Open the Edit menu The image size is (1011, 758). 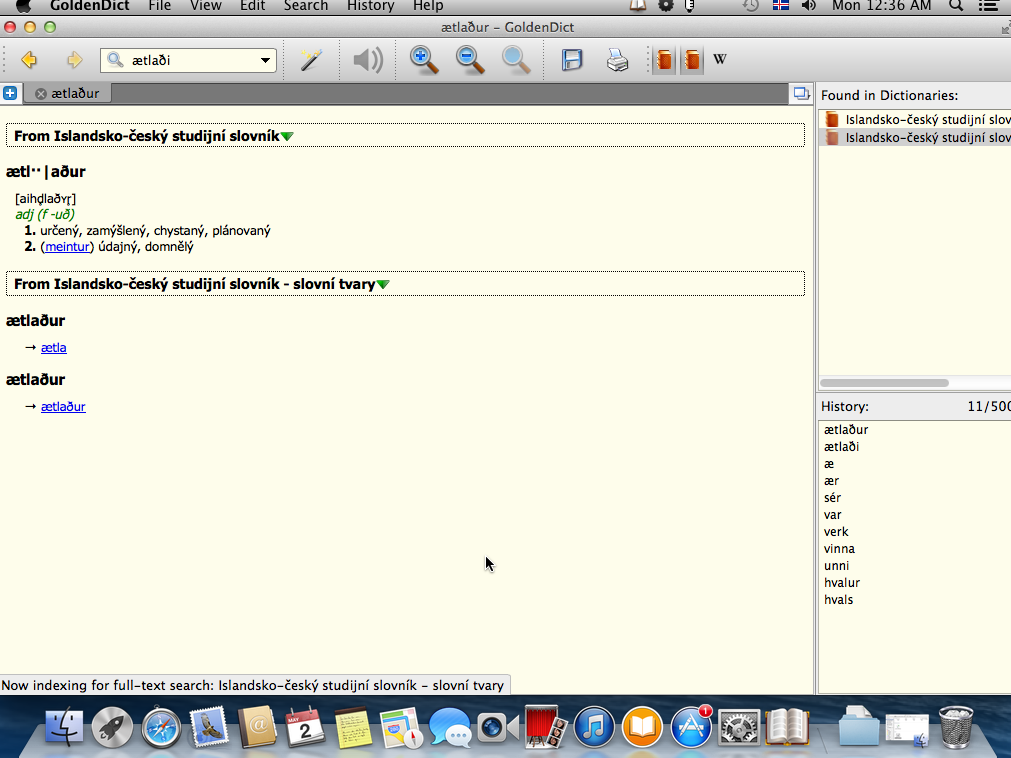click(x=252, y=6)
